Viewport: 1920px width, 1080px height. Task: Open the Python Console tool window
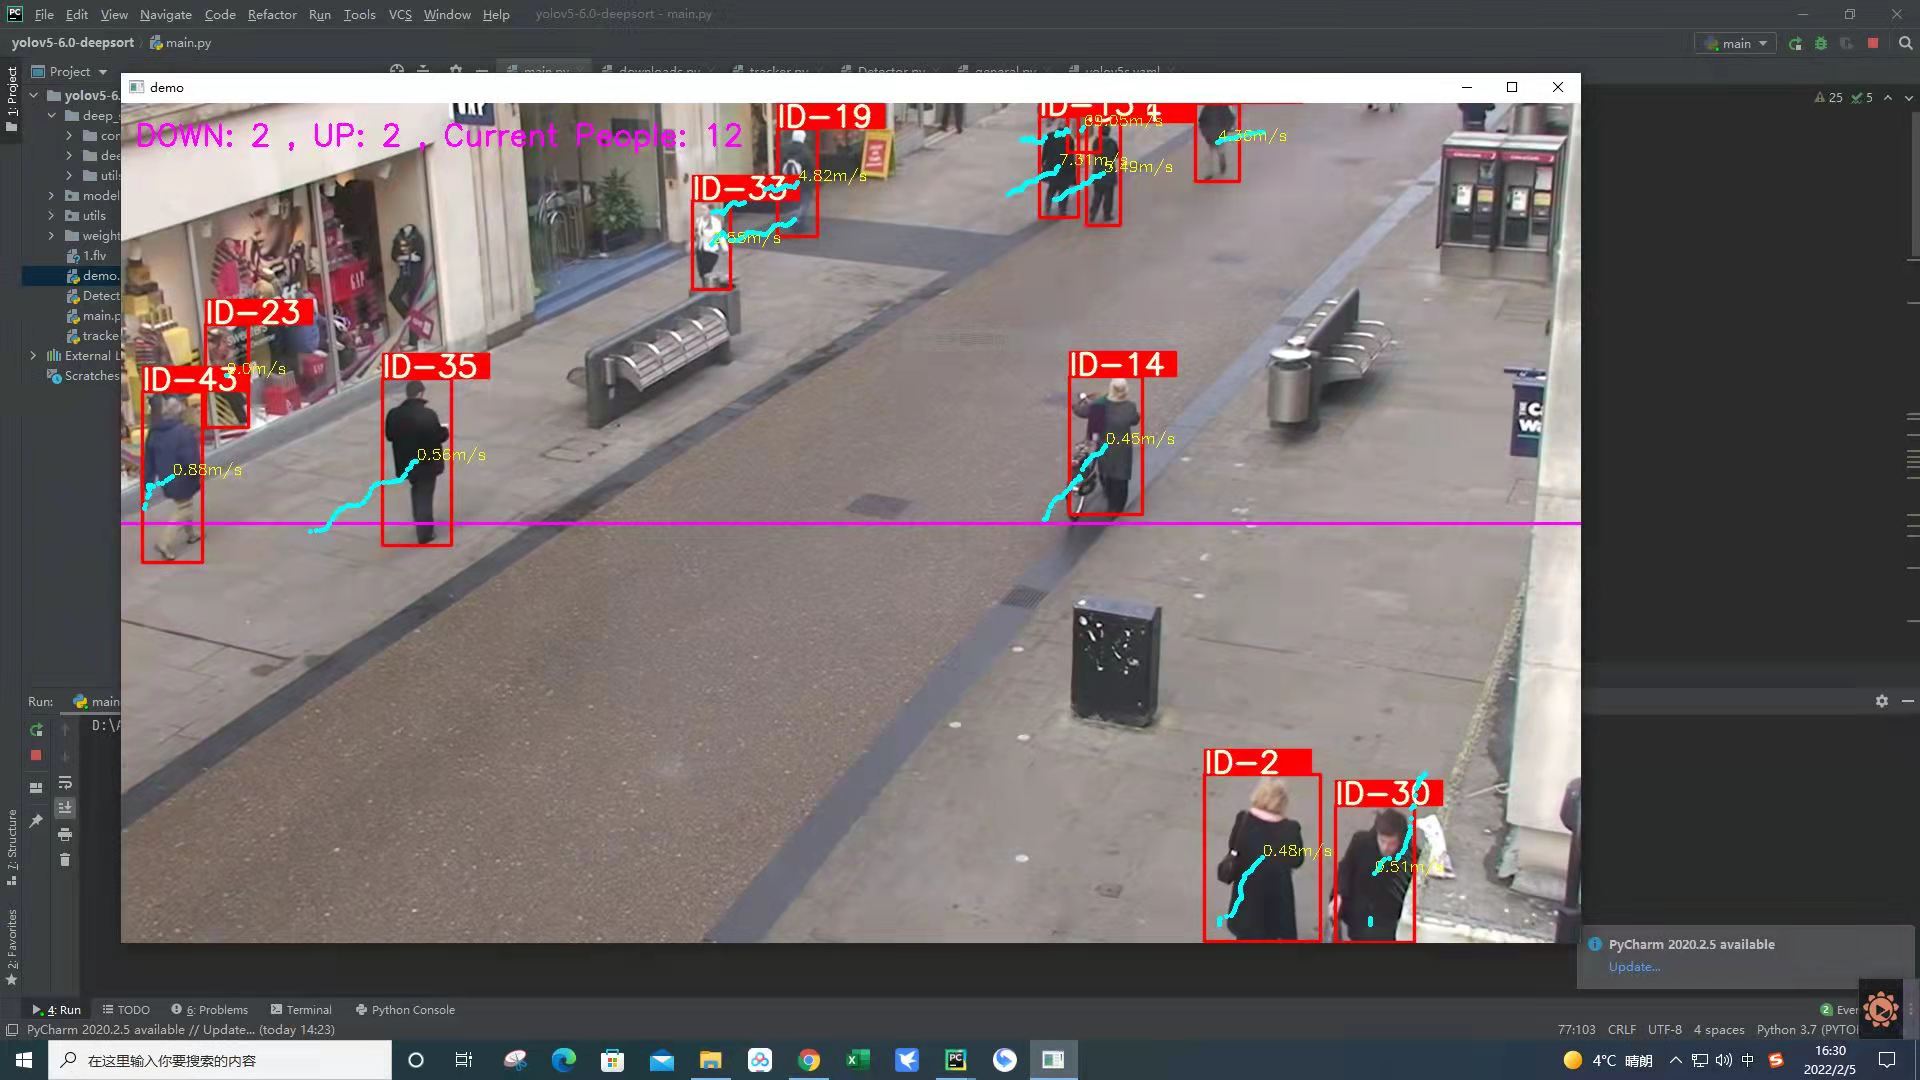[405, 1010]
